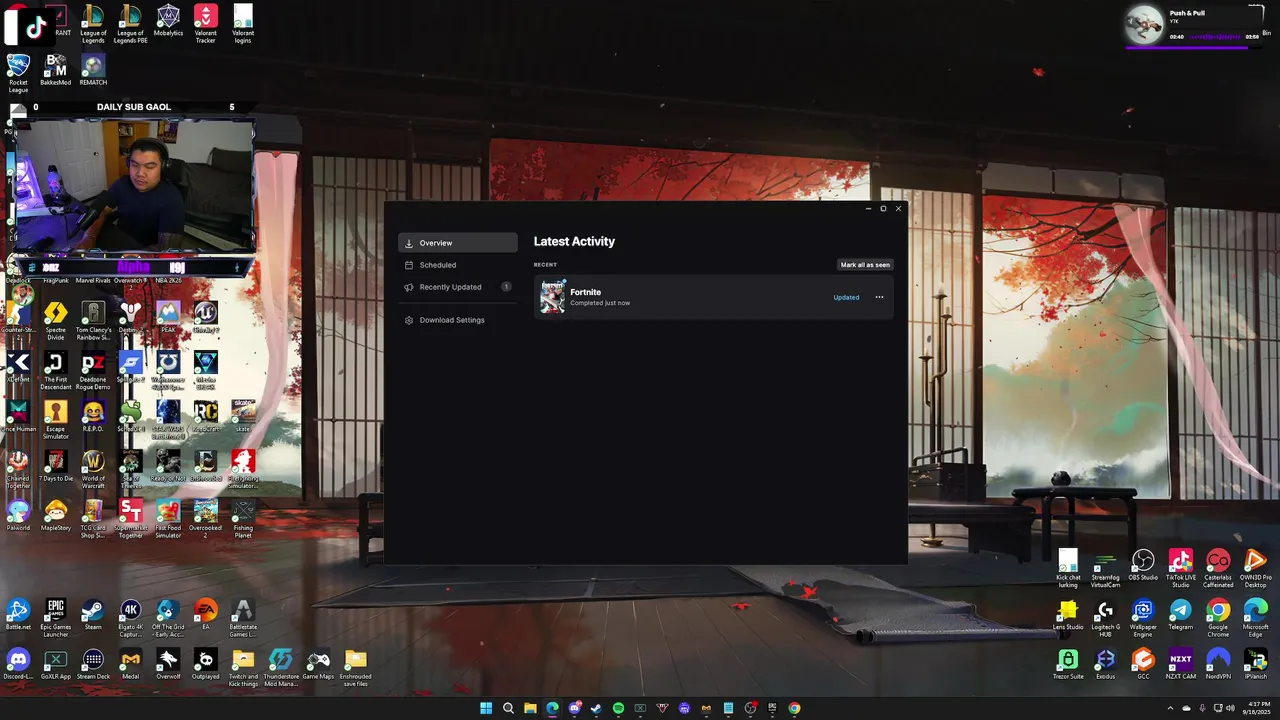Image resolution: width=1280 pixels, height=720 pixels.
Task: Select R.E.P.O. desktop icon
Action: [93, 416]
